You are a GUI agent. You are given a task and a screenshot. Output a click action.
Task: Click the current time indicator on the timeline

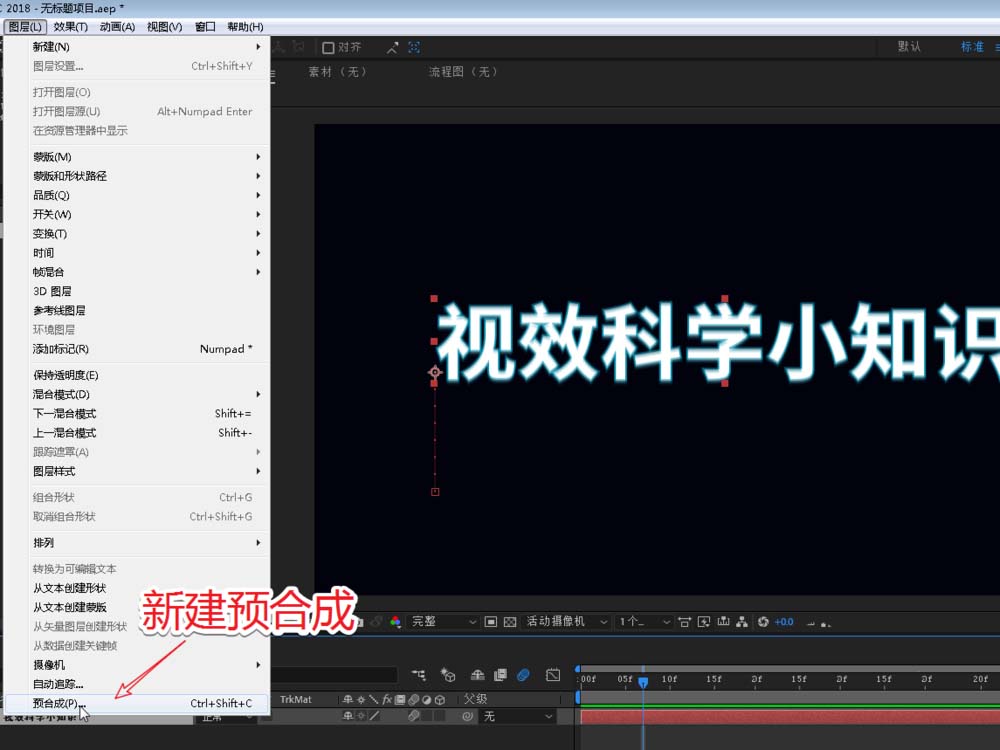click(x=642, y=679)
